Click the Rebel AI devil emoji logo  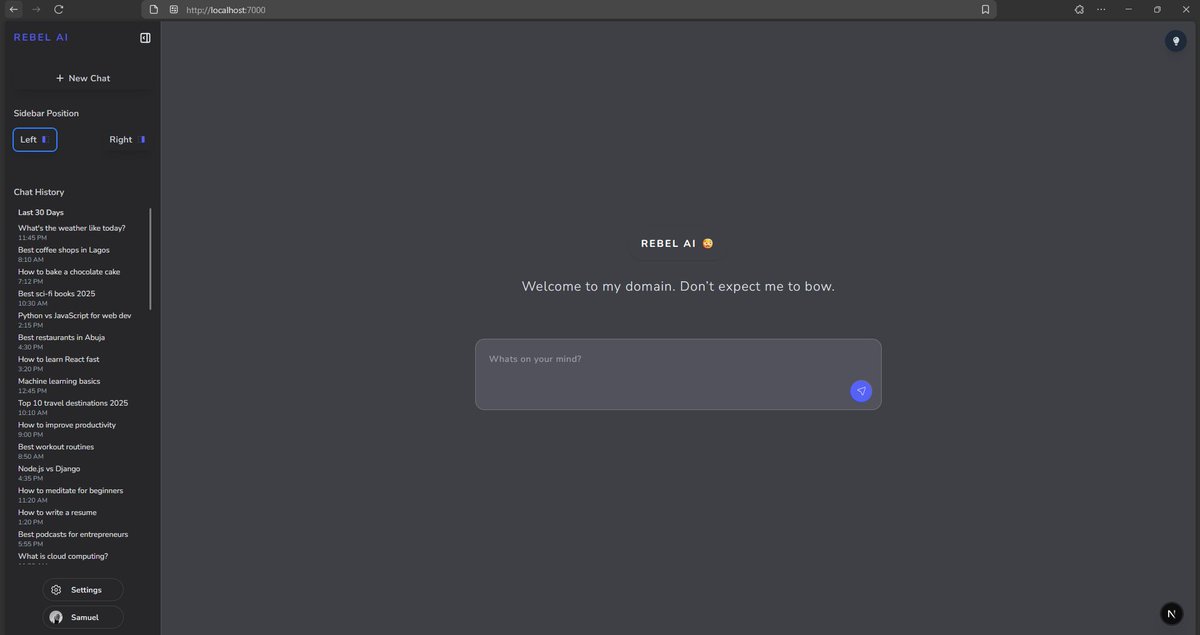coord(708,242)
